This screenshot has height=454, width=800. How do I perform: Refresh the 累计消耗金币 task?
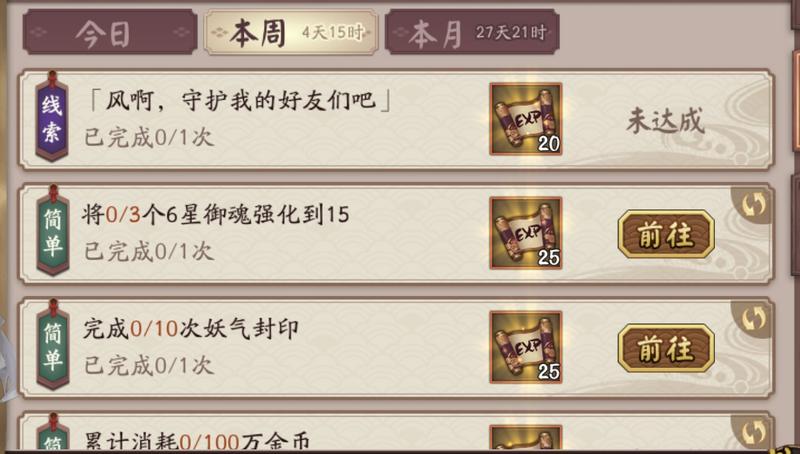point(753,433)
